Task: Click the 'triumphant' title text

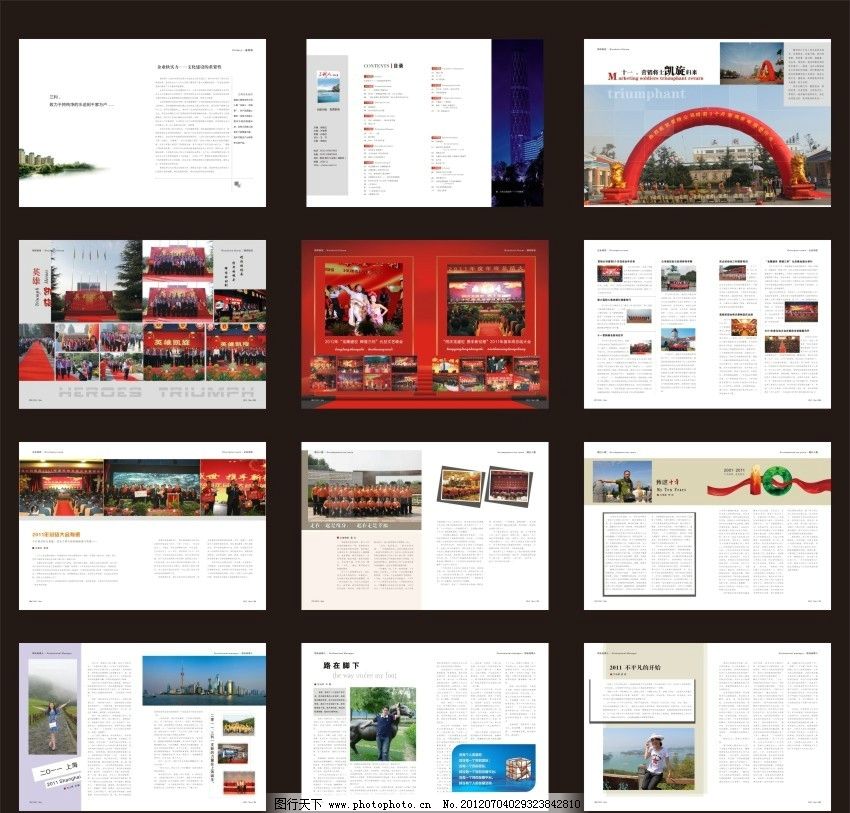Action: (649, 93)
